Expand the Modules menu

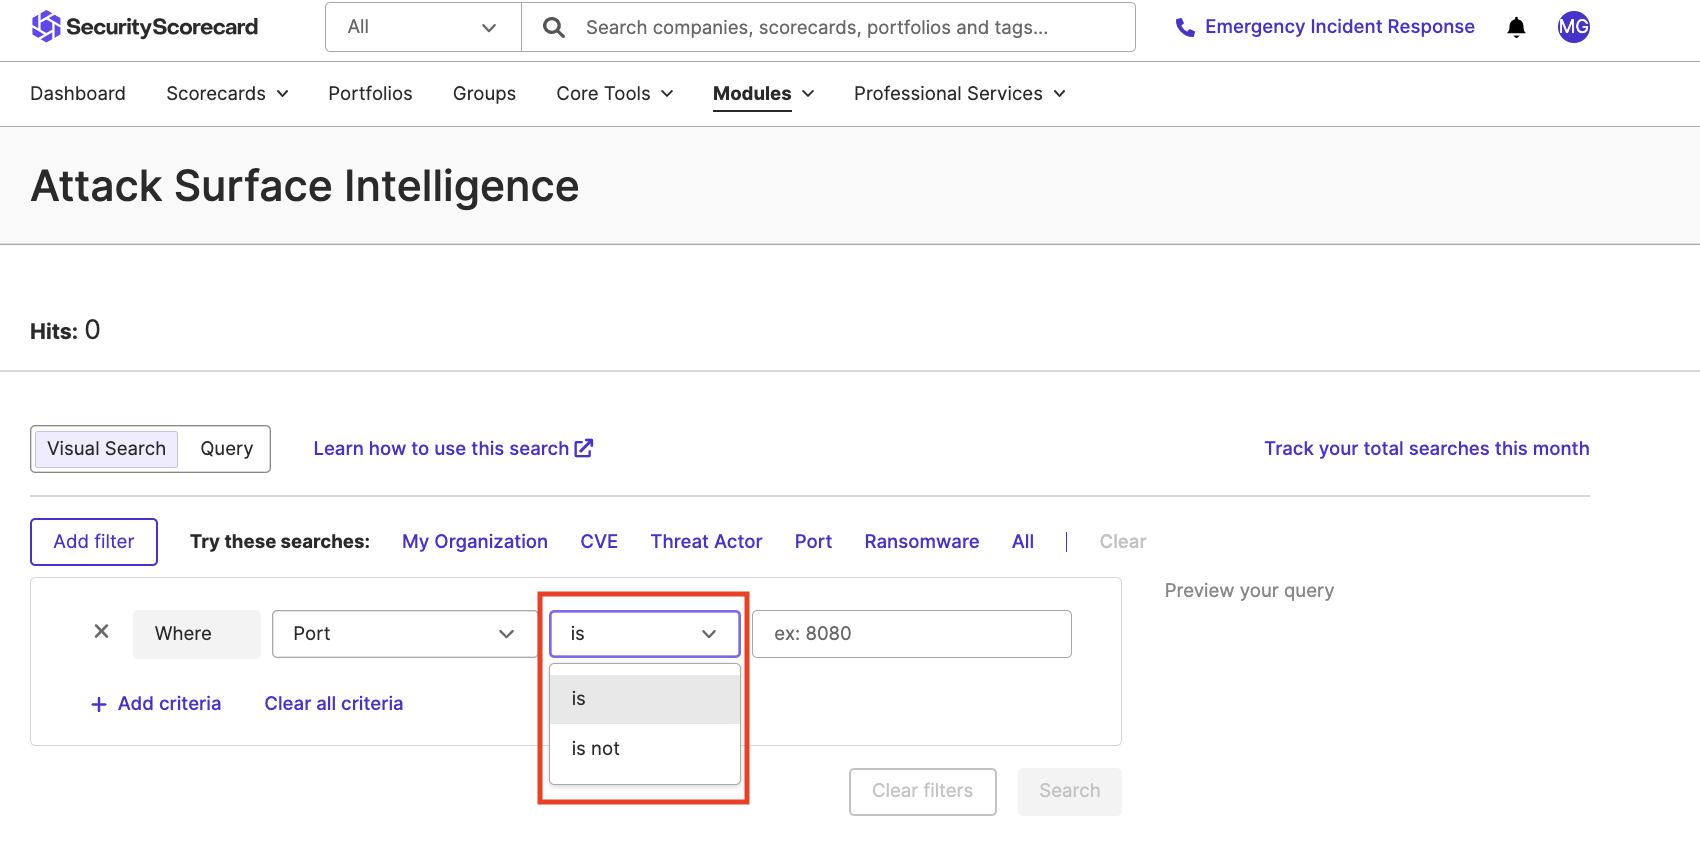(x=763, y=93)
